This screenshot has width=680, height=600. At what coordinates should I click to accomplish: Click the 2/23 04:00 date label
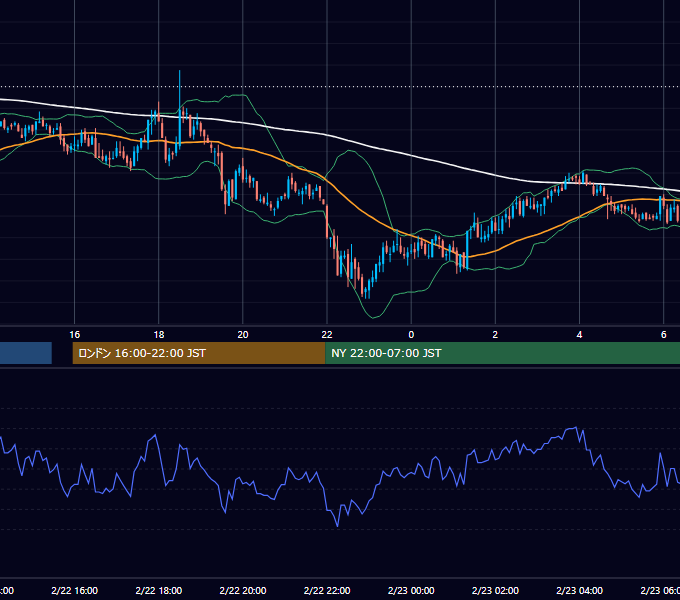pos(579,590)
